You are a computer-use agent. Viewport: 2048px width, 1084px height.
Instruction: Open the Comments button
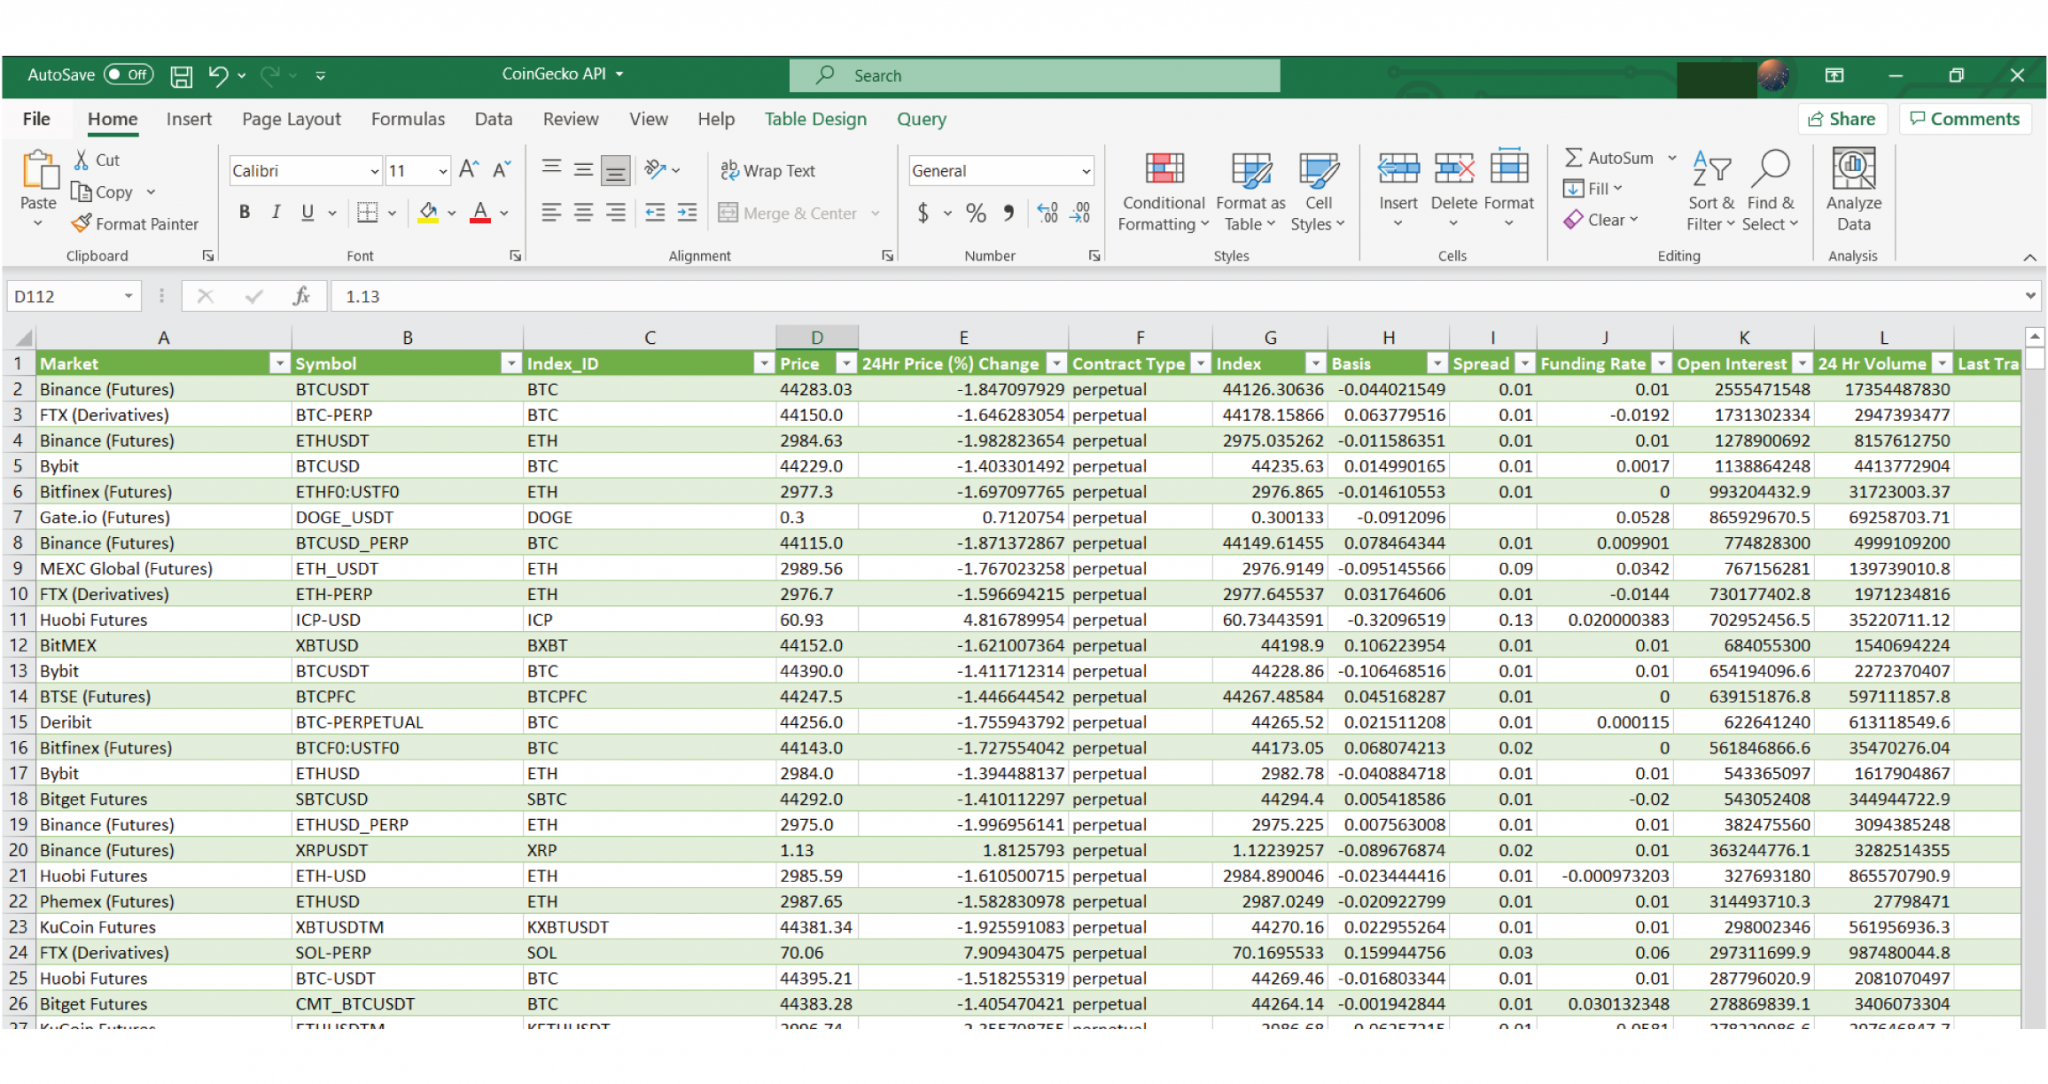click(x=1964, y=119)
